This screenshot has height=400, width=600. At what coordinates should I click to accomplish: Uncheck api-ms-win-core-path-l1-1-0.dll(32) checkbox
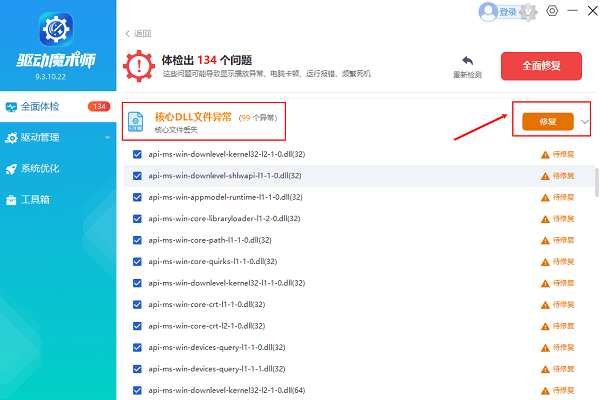click(x=137, y=240)
